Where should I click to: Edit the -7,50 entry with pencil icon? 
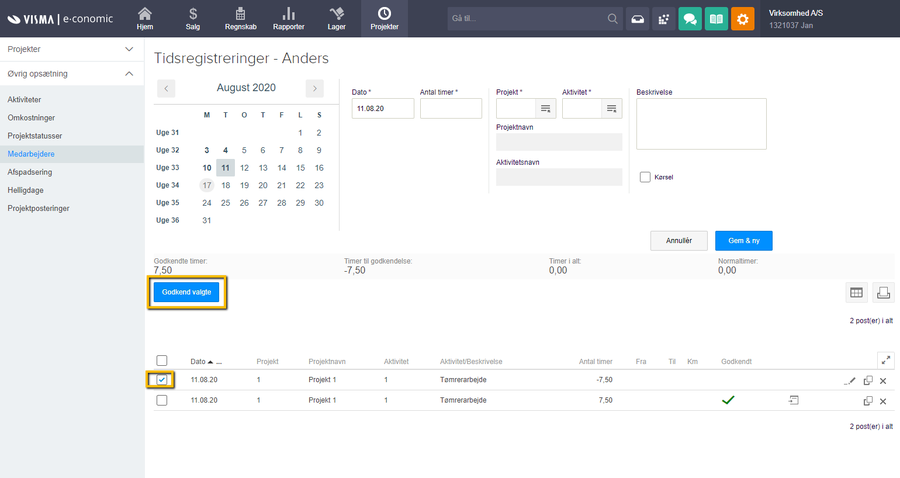(850, 381)
